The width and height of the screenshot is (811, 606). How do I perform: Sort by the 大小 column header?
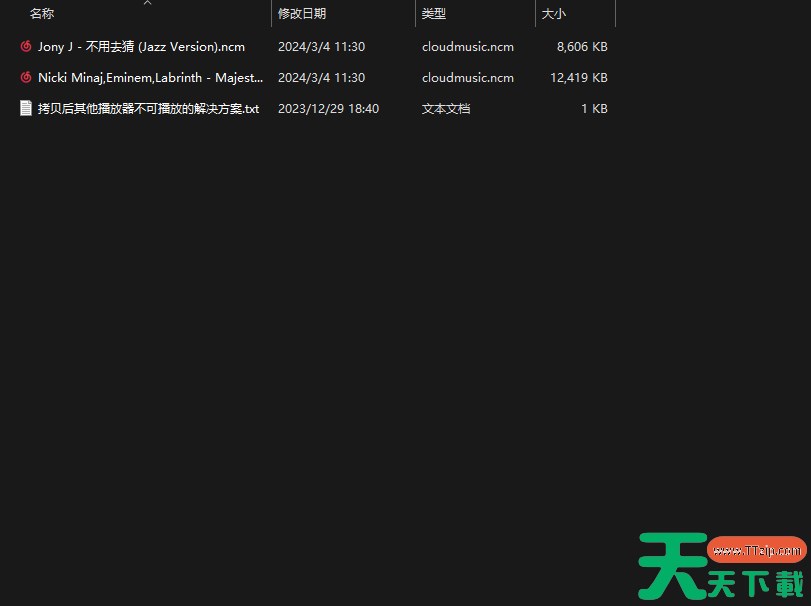553,13
